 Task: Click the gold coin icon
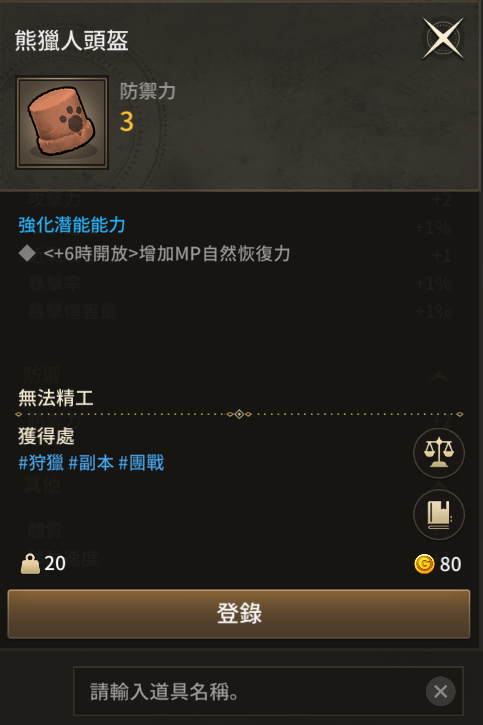pyautogui.click(x=424, y=564)
